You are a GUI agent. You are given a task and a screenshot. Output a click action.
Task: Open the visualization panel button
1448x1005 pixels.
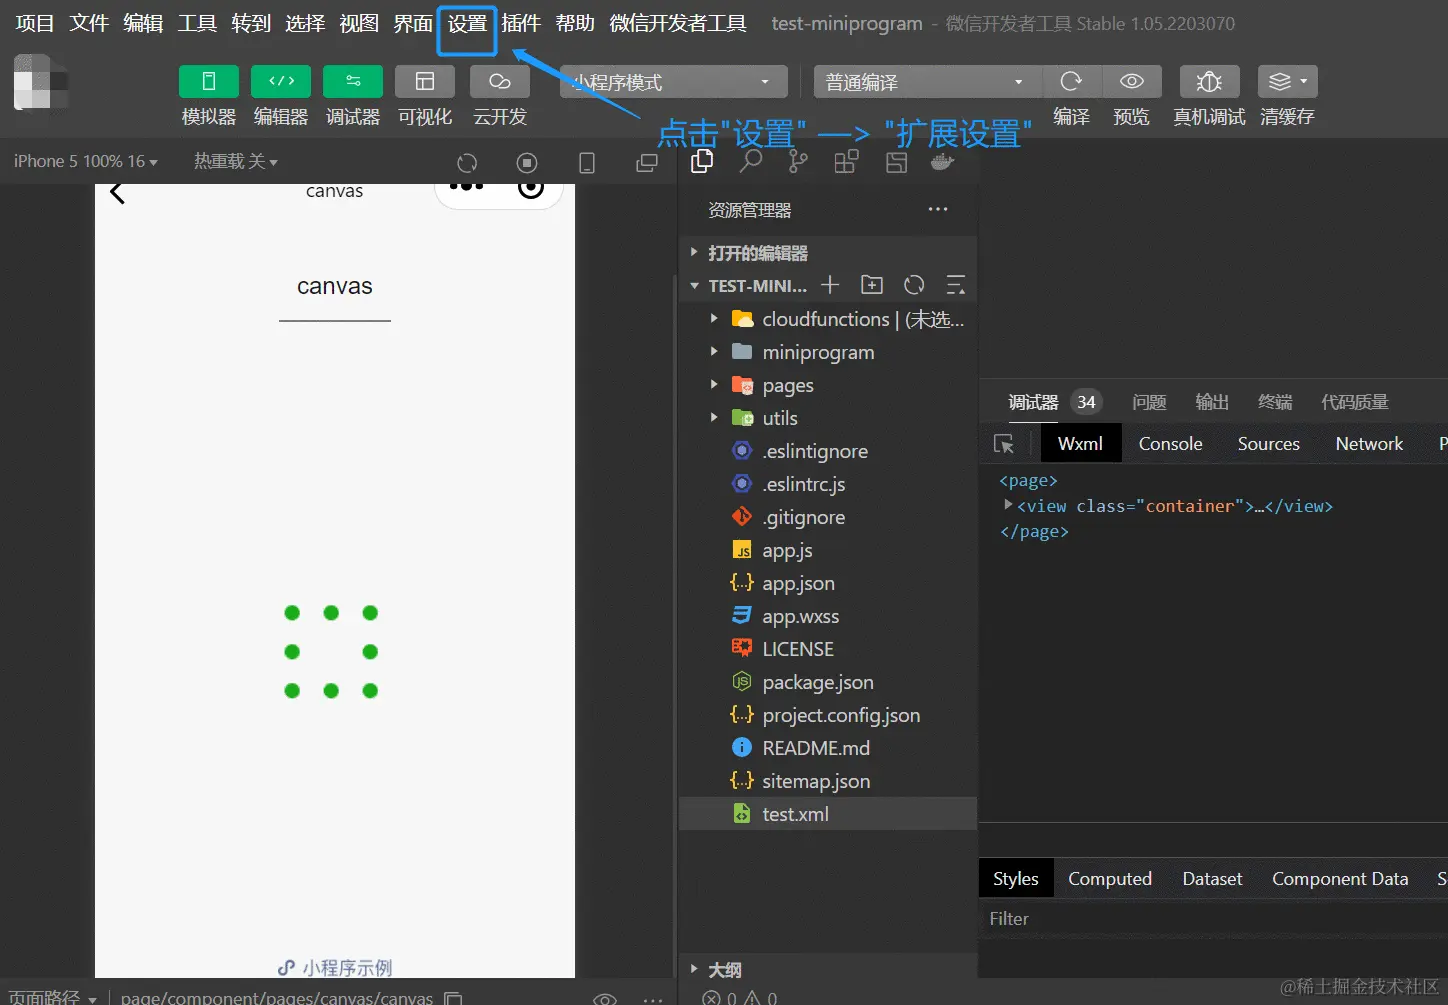425,81
